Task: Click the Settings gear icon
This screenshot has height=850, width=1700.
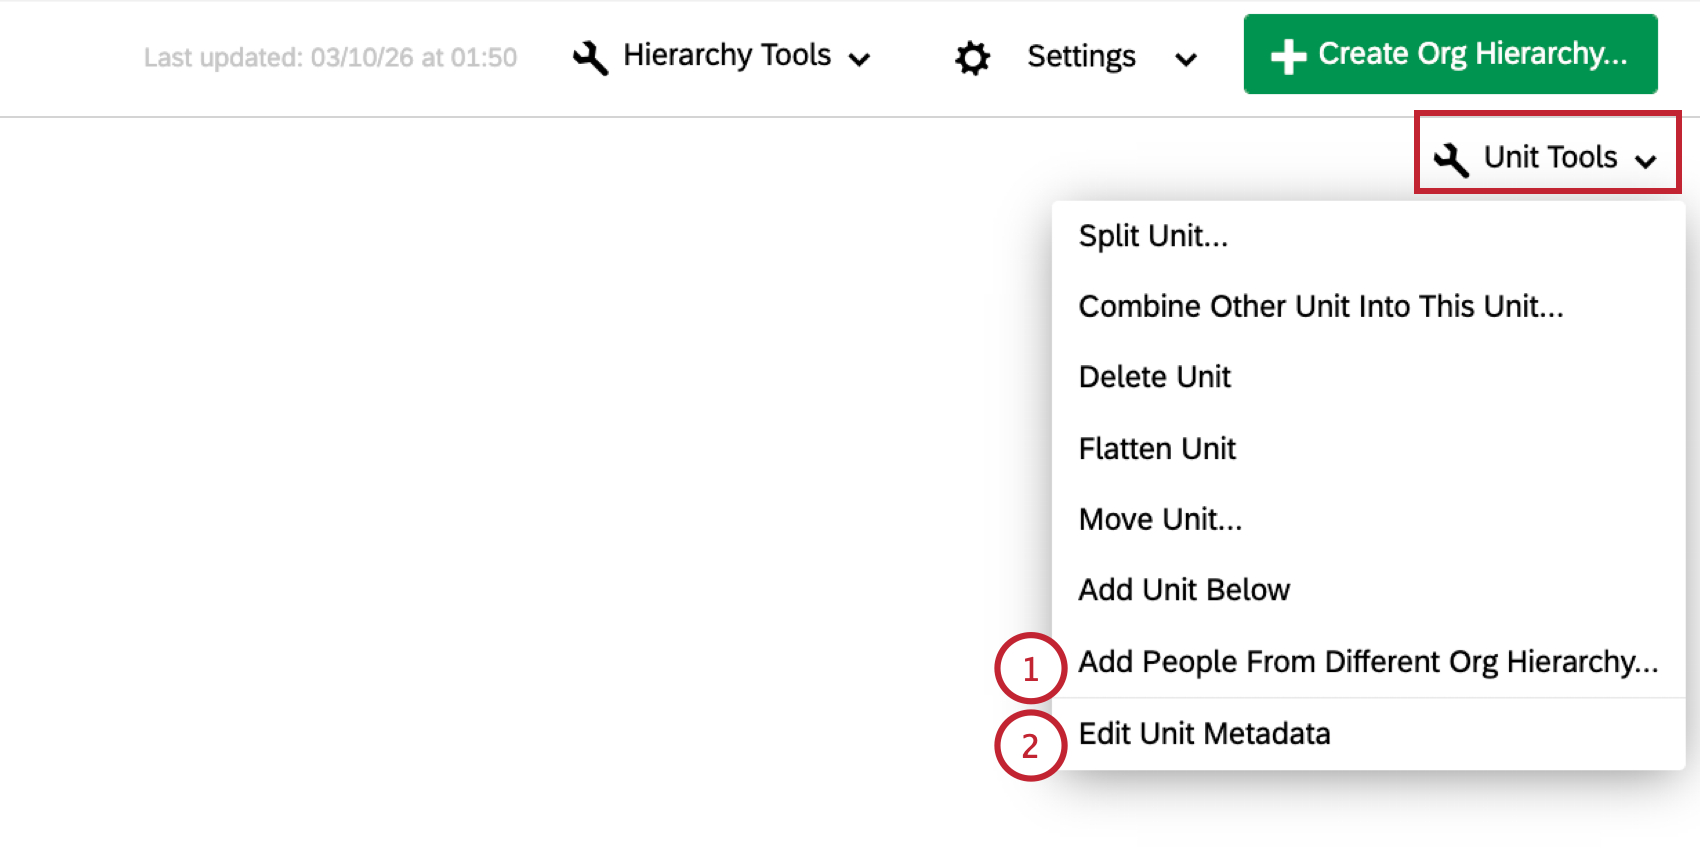Action: [x=972, y=58]
